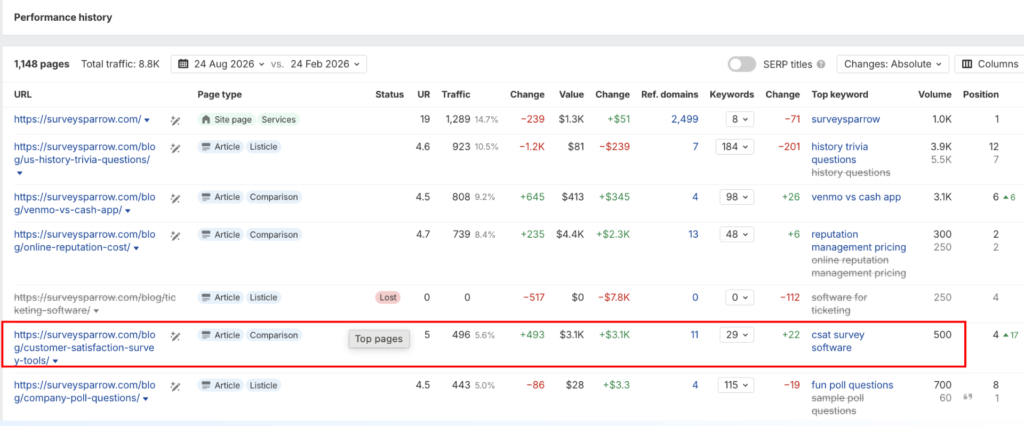Open the 48 keywords dropdown
Viewport: 1024px width, 426px height.
737,234
